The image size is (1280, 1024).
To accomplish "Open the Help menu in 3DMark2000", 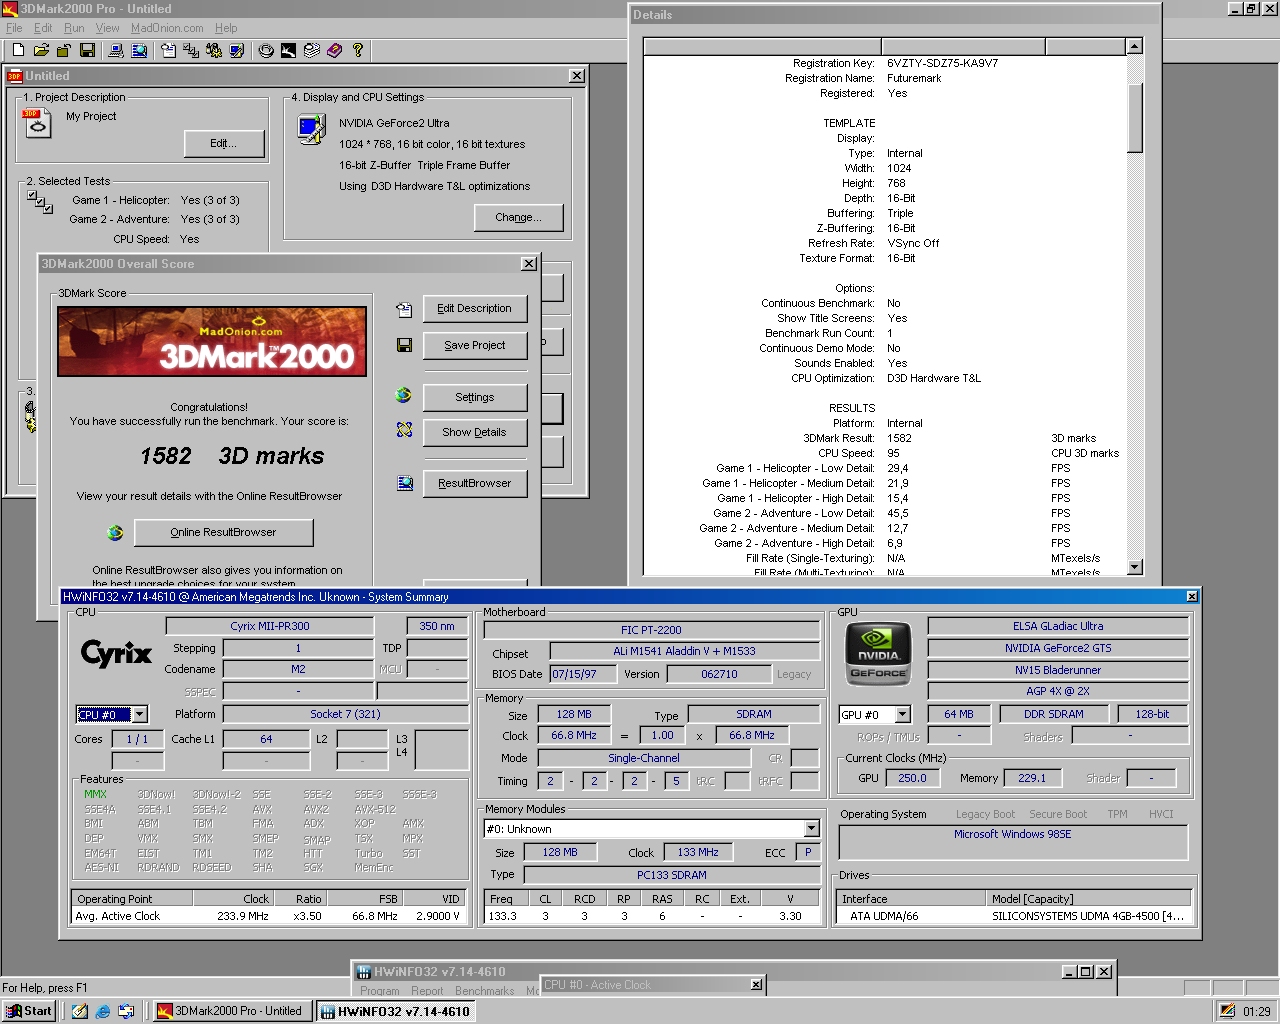I will coord(226,28).
